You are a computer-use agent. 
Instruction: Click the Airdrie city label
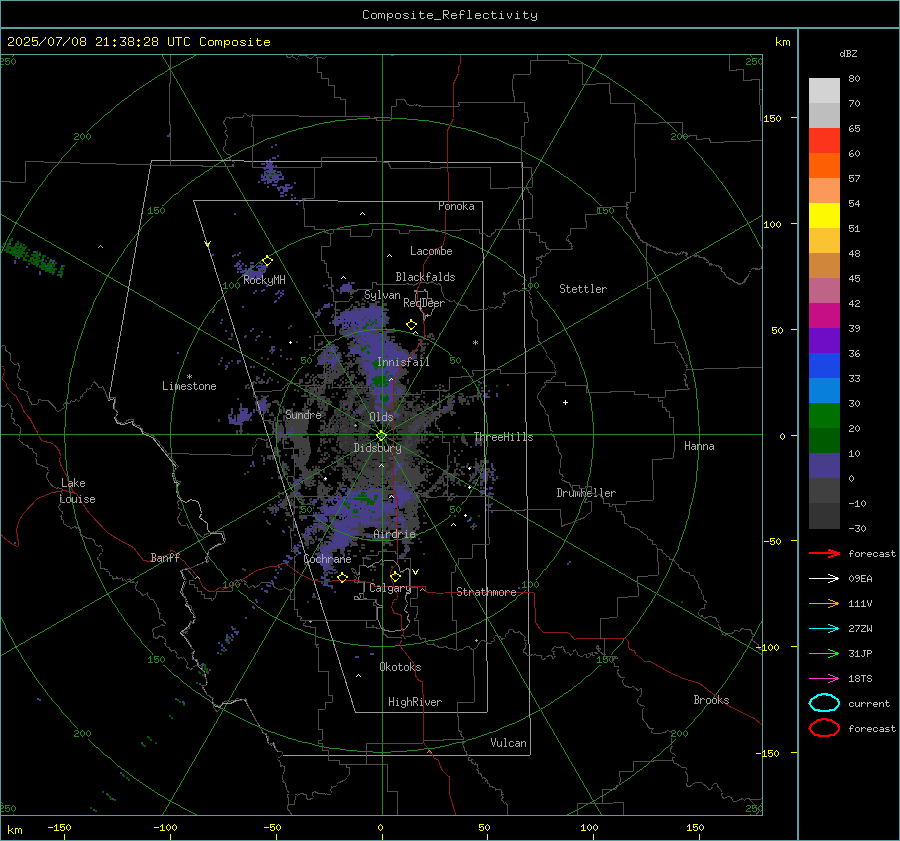(x=394, y=534)
